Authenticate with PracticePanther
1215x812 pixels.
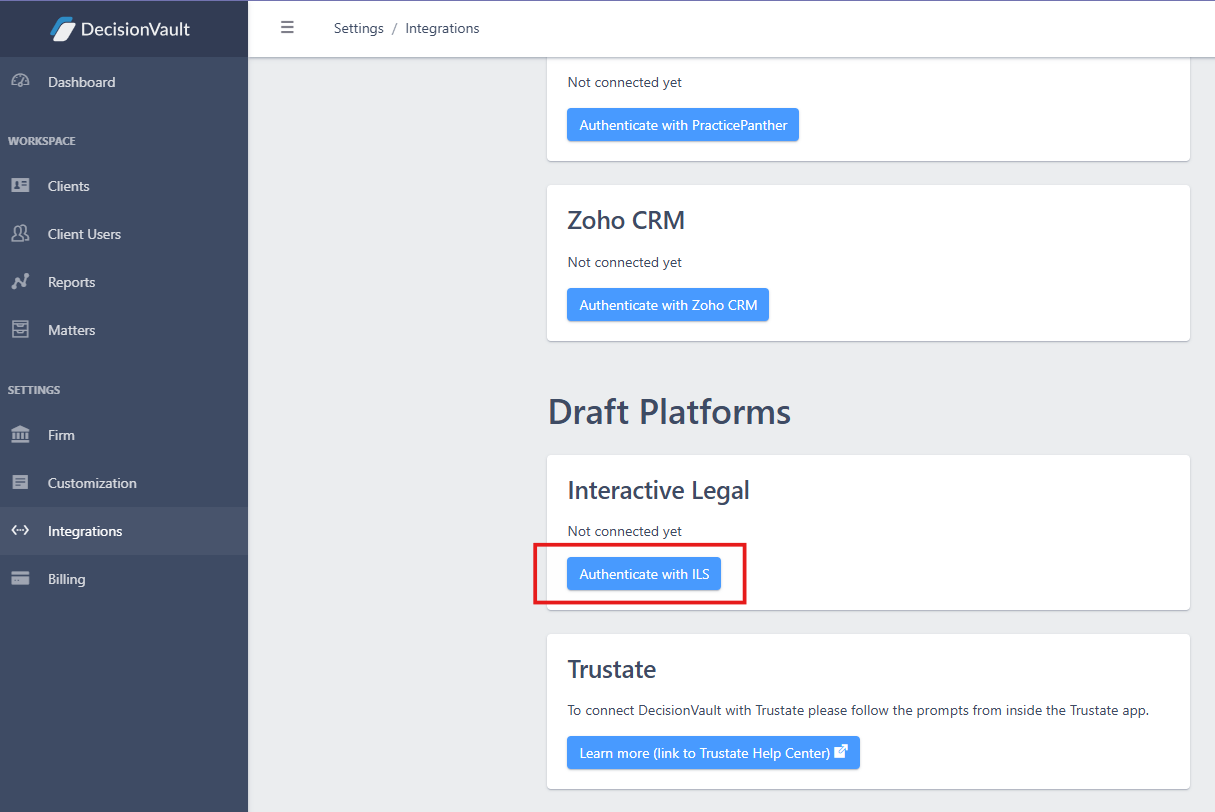coord(683,125)
